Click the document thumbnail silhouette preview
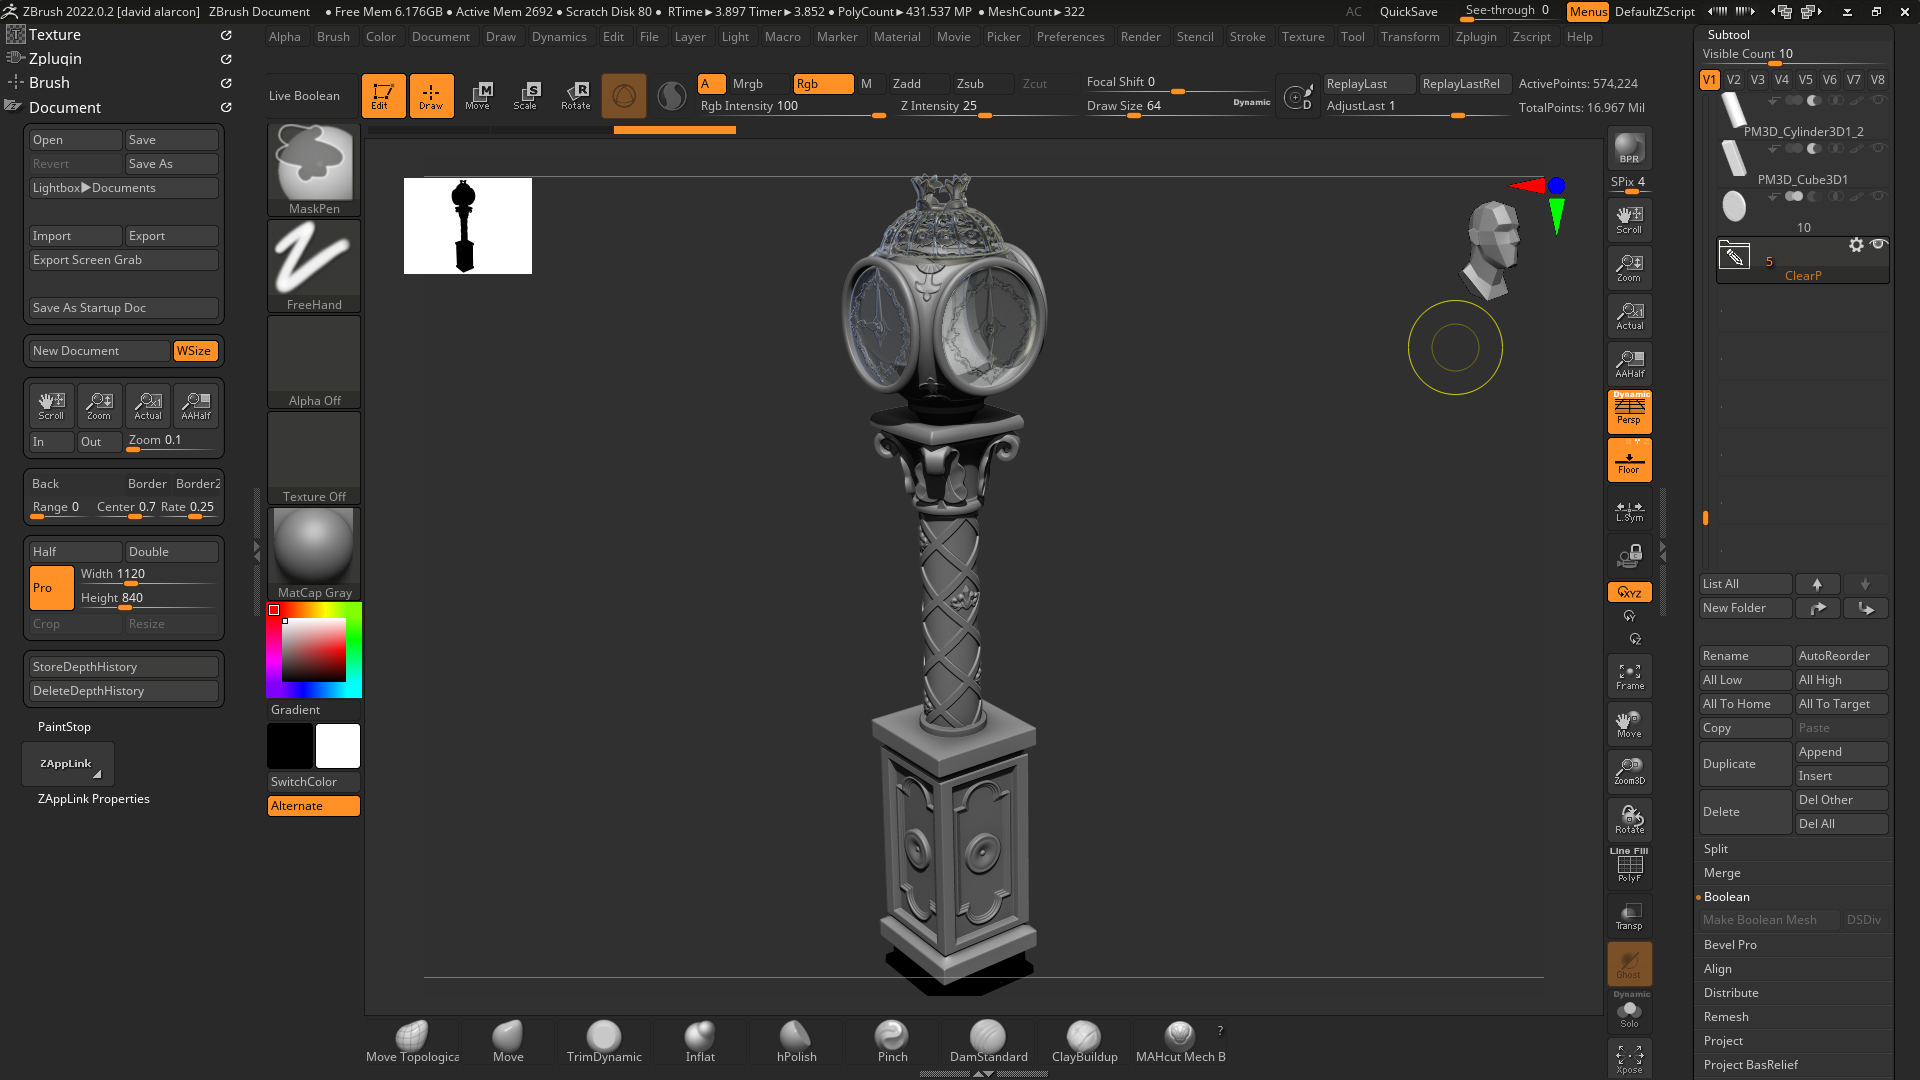This screenshot has height=1080, width=1920. (x=467, y=226)
